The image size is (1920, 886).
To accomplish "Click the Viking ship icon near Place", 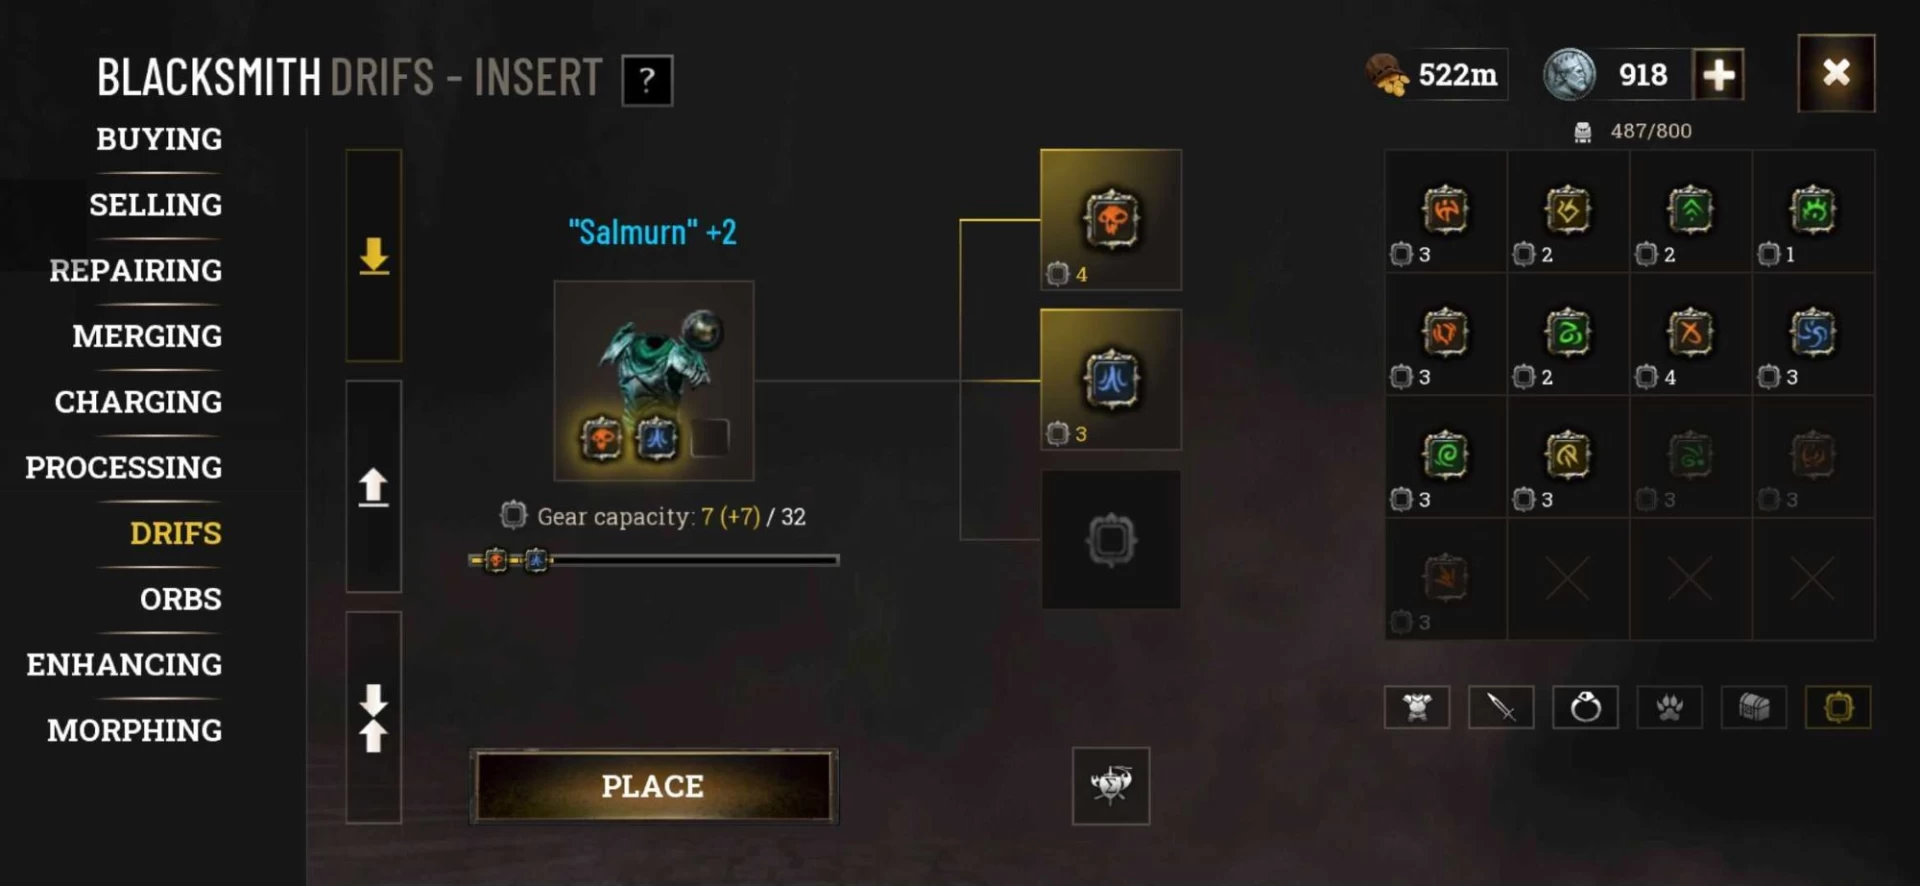I will point(1111,785).
